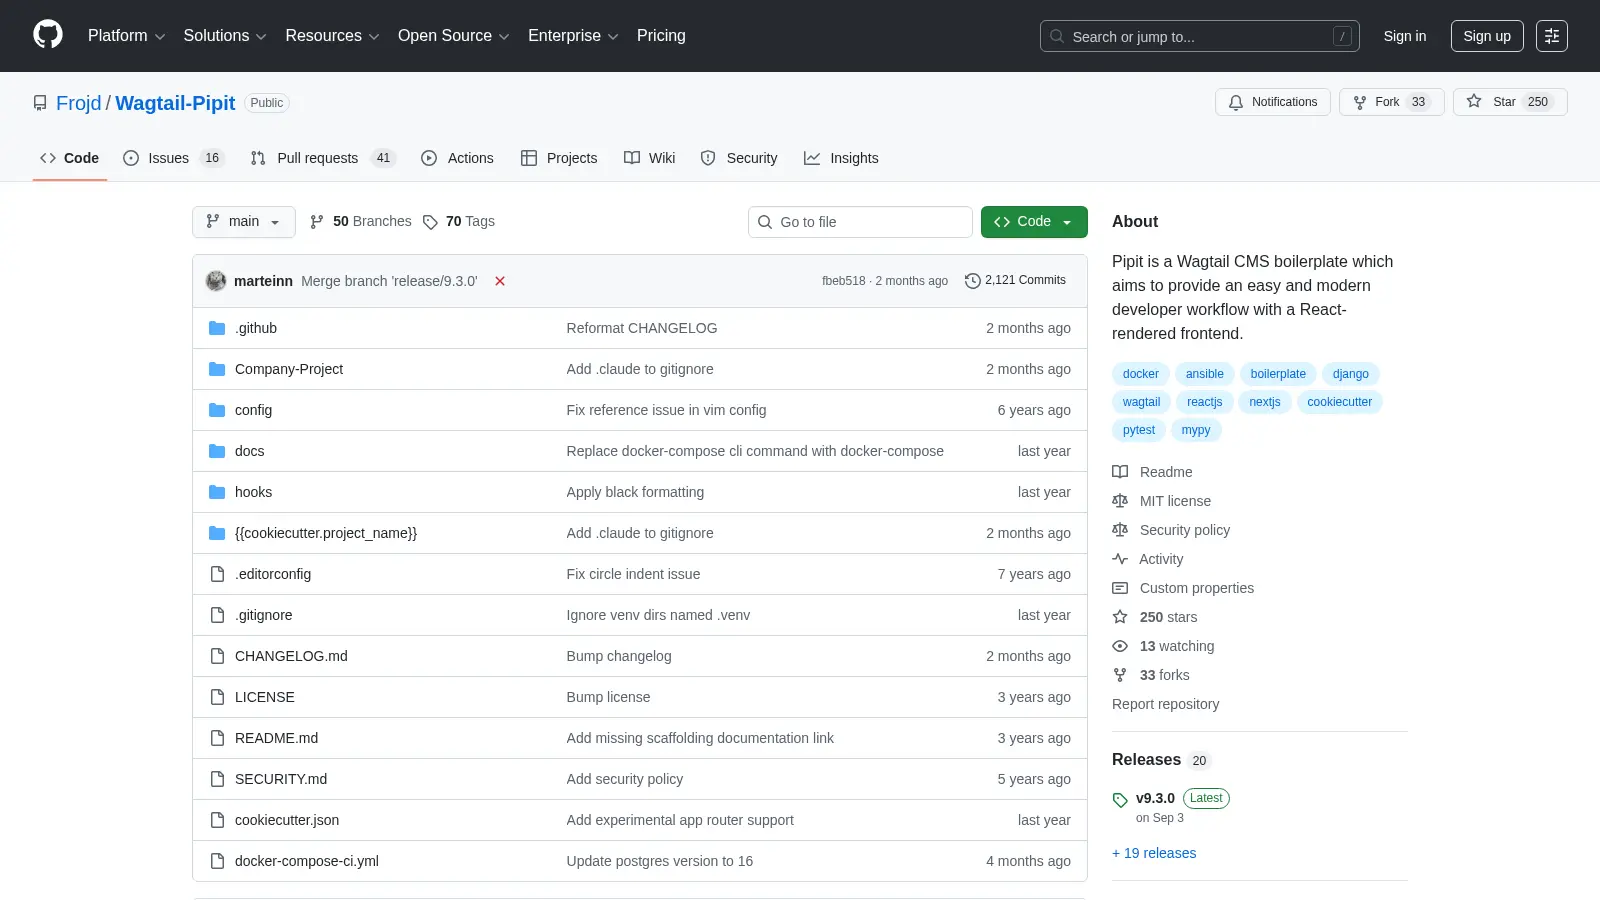1600x900 pixels.
Task: Switch to the Wiki tab
Action: [x=650, y=158]
